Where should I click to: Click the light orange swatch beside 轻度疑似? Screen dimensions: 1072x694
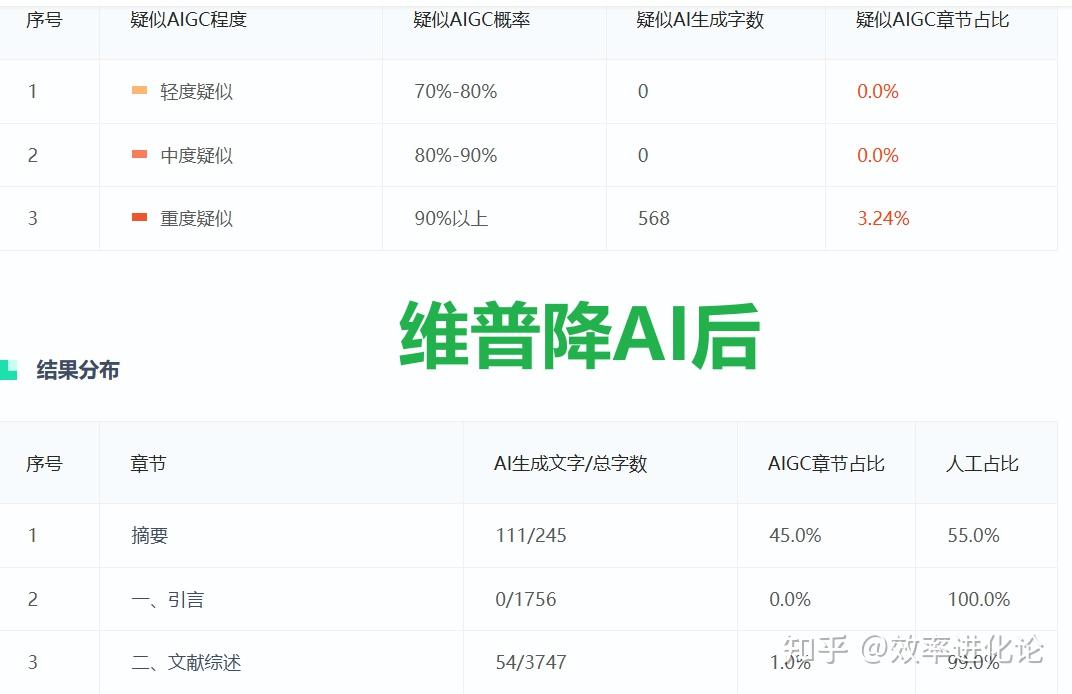point(139,90)
